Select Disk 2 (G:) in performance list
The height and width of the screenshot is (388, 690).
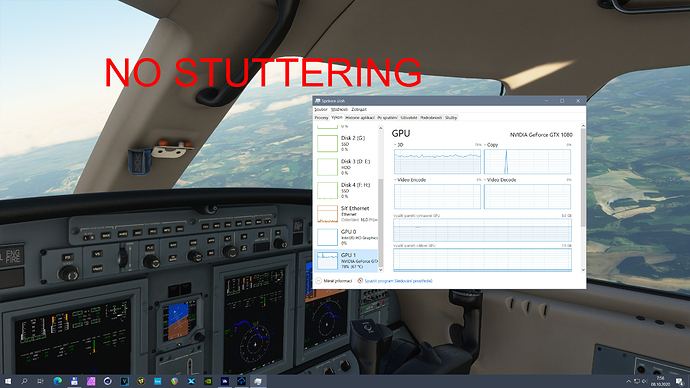click(x=347, y=143)
